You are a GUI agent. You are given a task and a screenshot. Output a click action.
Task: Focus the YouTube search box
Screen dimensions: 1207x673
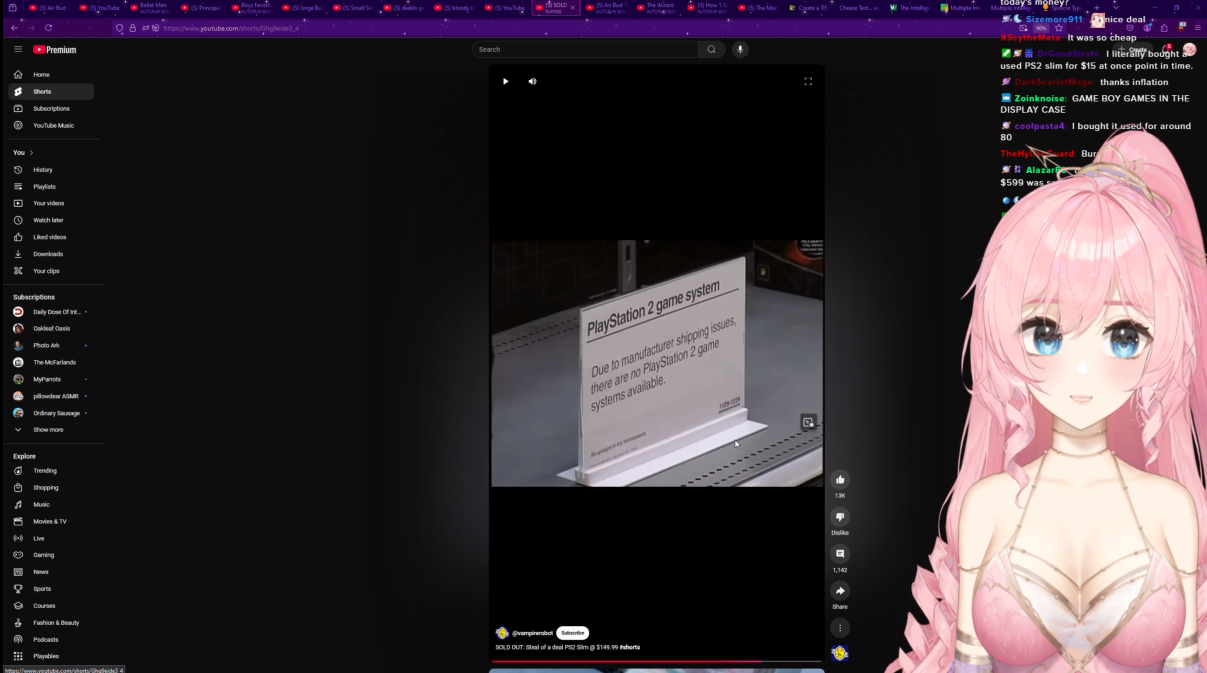[585, 49]
